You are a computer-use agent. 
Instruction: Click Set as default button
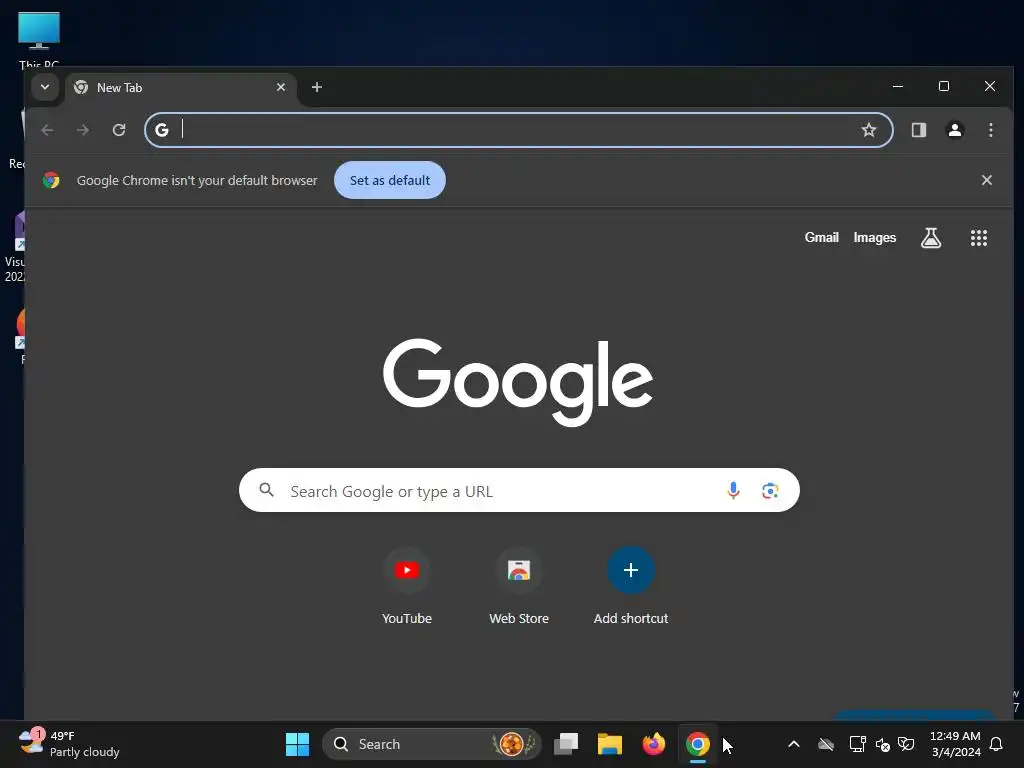point(390,180)
